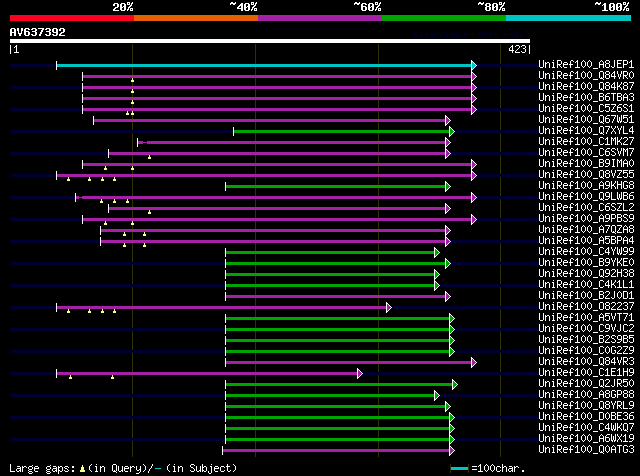Click the arrowhead ending the A9KHG8 alignment
Image resolution: width=640 pixels, height=476 pixels.
point(448,187)
